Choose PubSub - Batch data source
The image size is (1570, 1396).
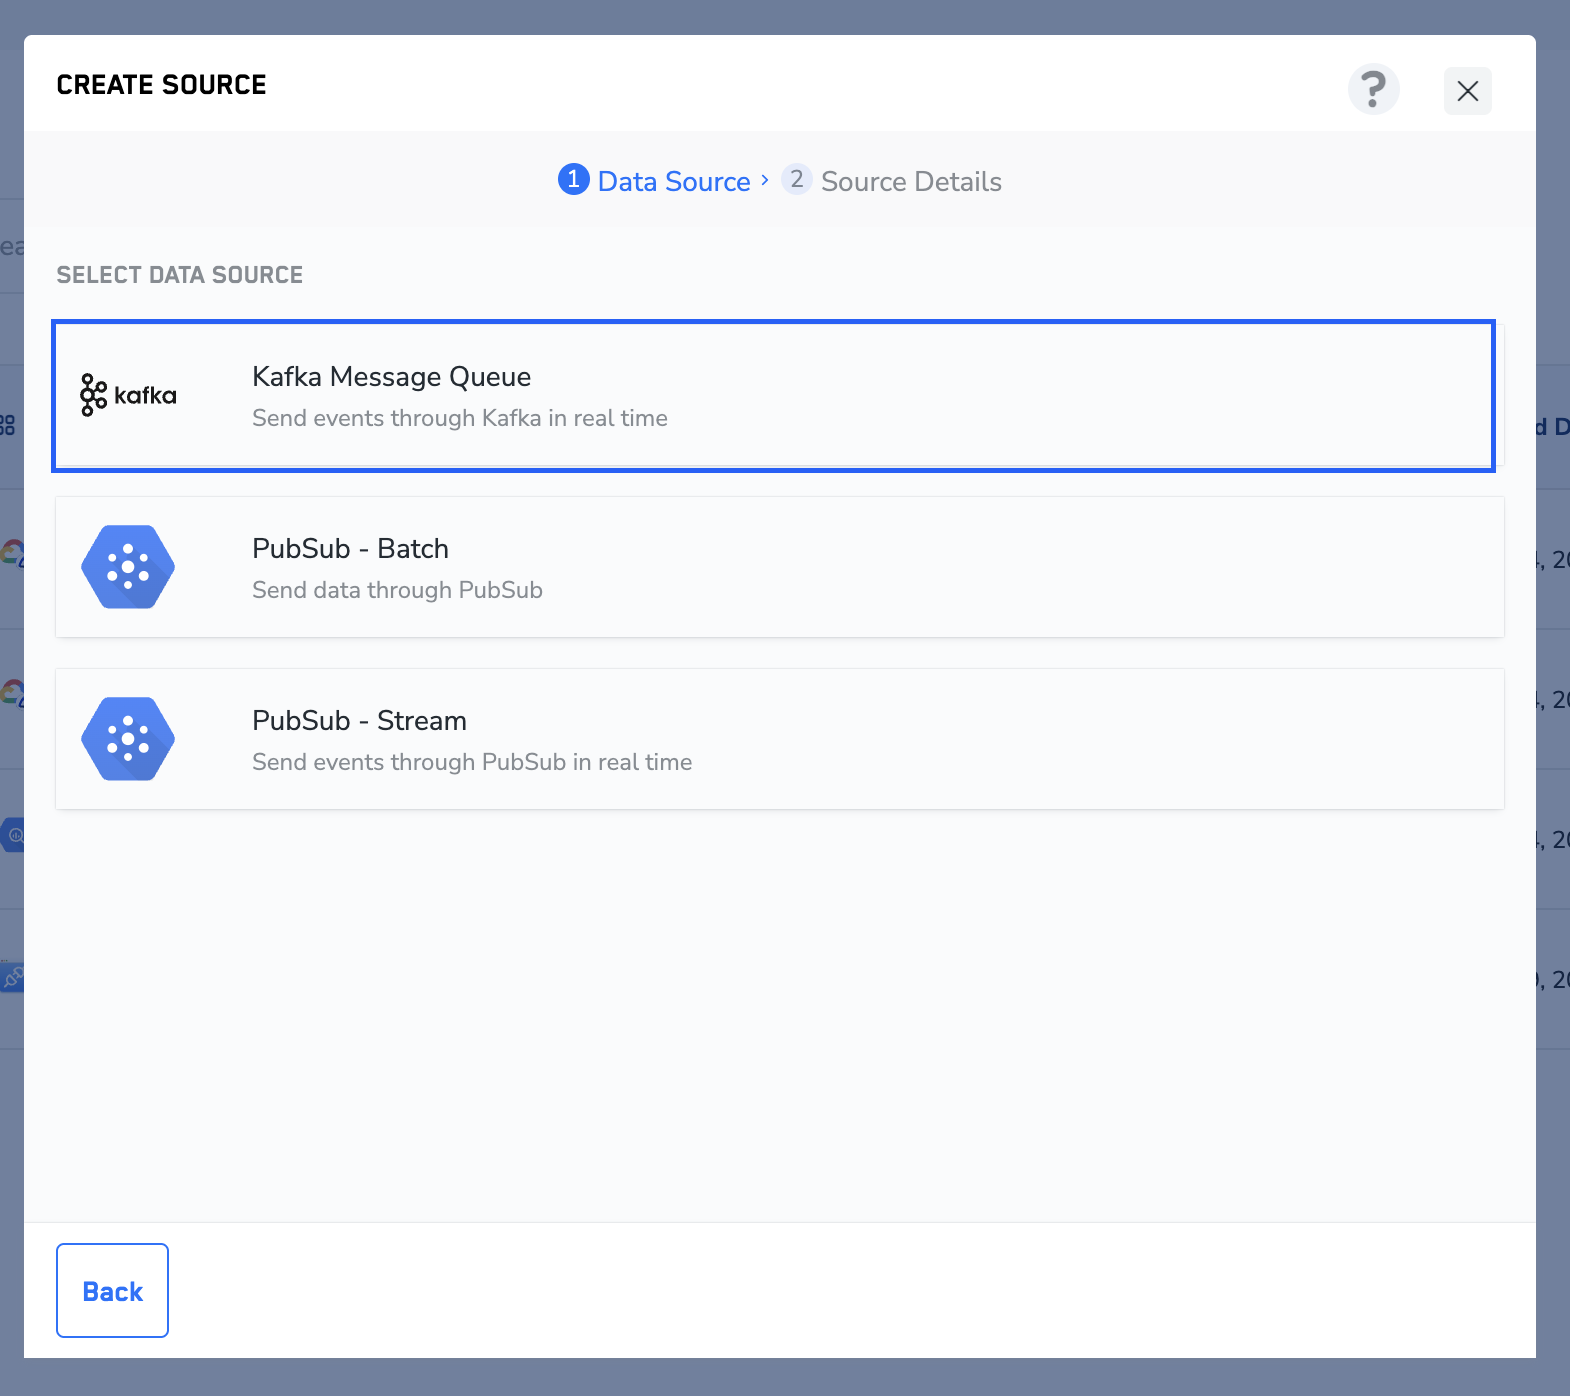coord(779,567)
